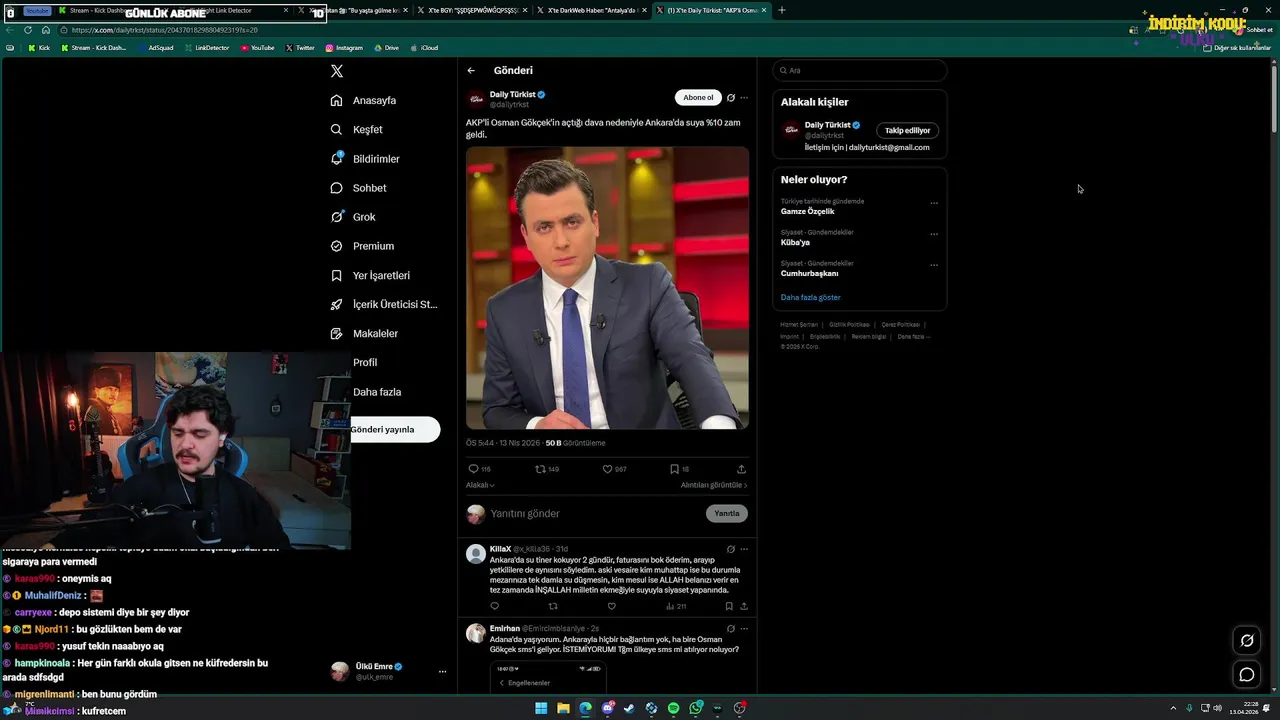Screen dimensions: 1280x720
Task: Click view count icon on KillaX reply
Action: pyautogui.click(x=670, y=606)
